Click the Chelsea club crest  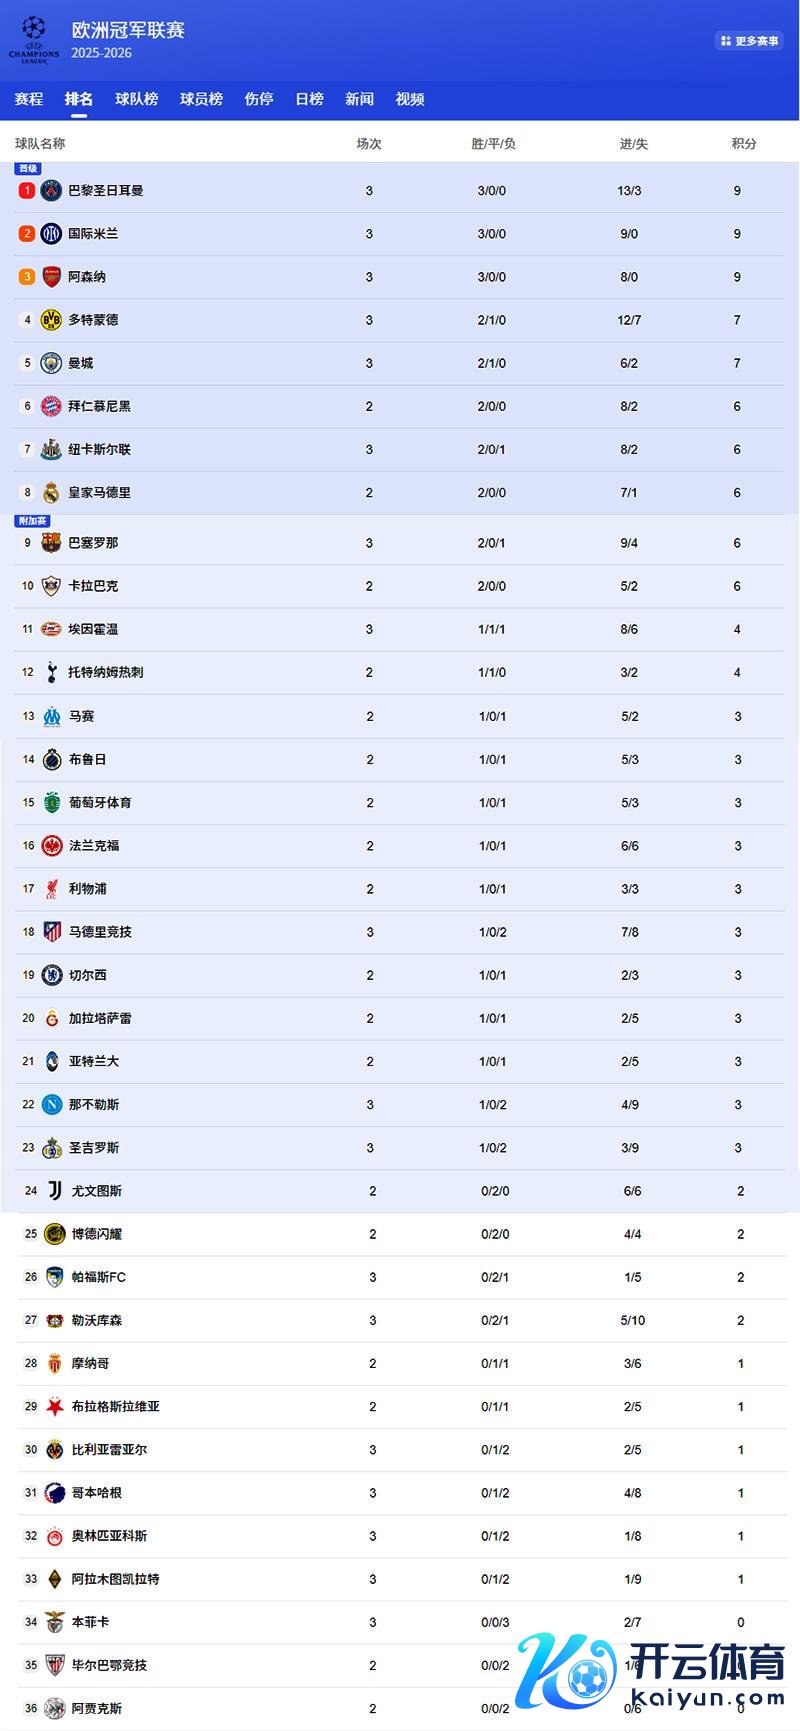coord(52,975)
